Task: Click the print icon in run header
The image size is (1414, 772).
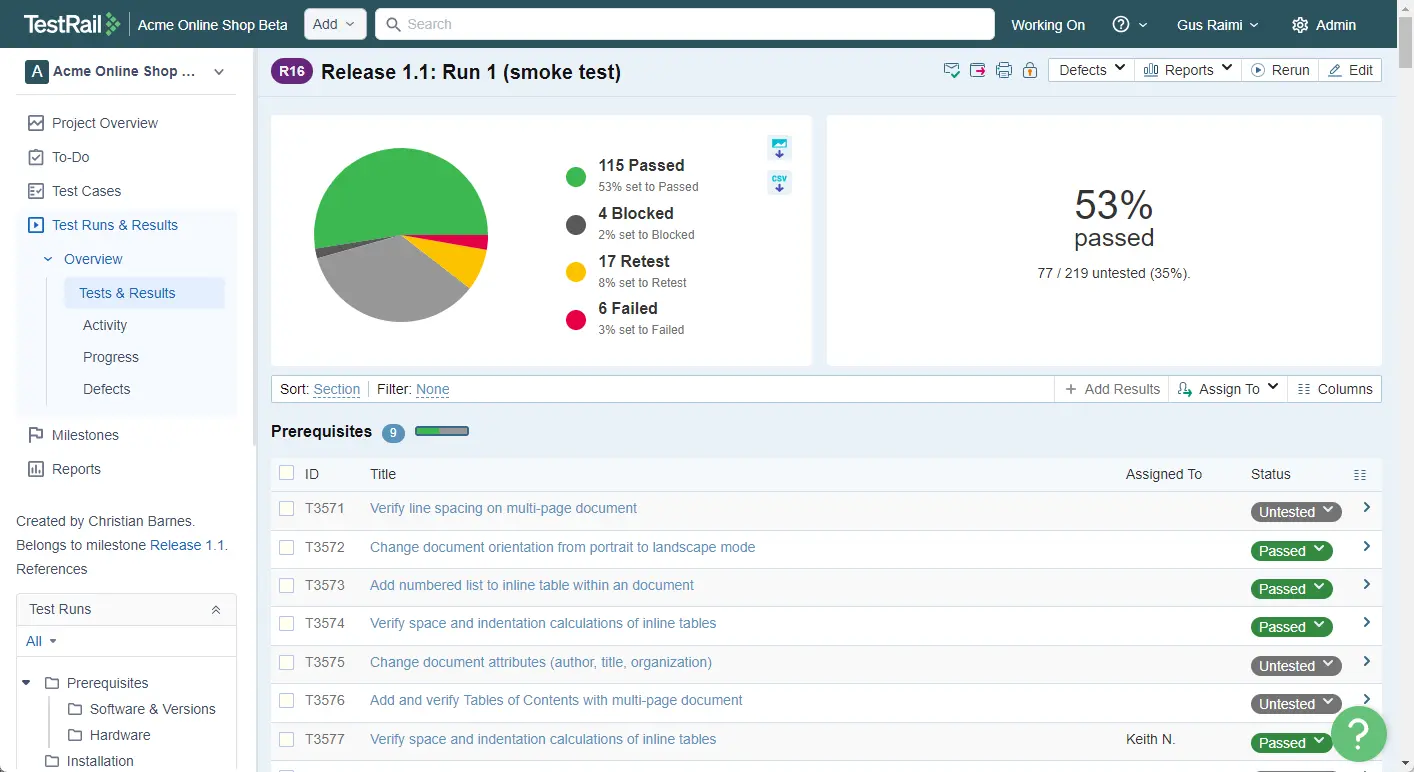Action: (x=1004, y=70)
